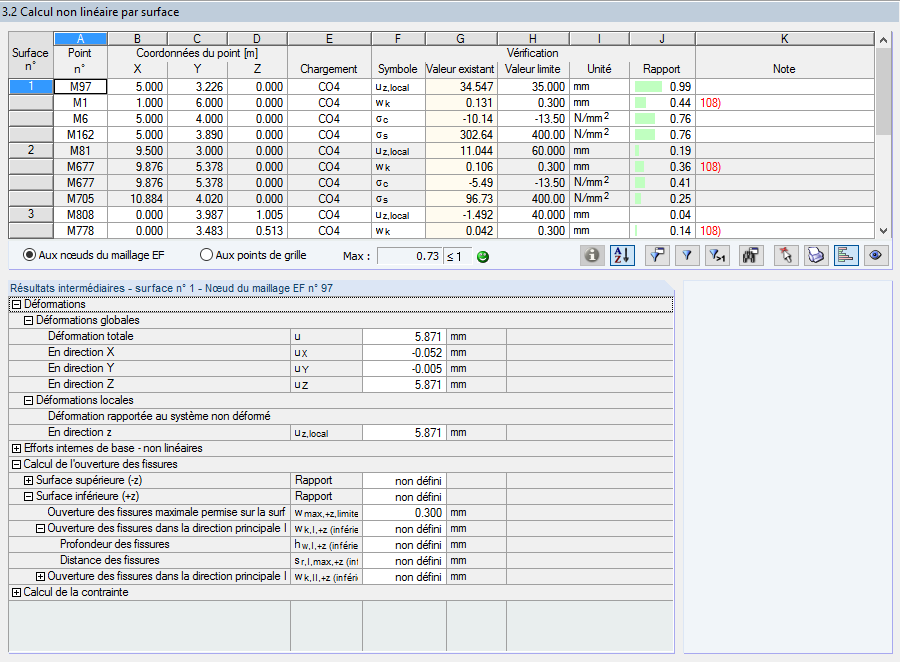Click 'En direction z' uz,local row
The width and height of the screenshot is (900, 662).
tap(341, 432)
